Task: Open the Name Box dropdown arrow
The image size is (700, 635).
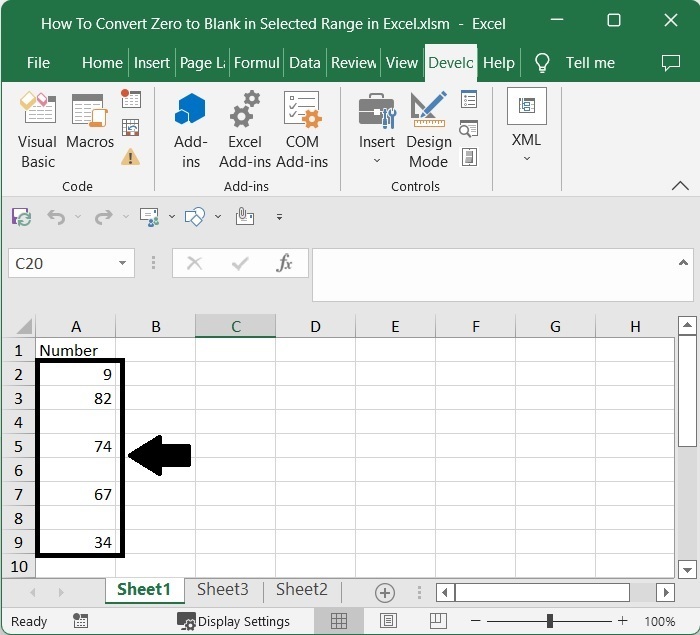Action: click(x=123, y=264)
